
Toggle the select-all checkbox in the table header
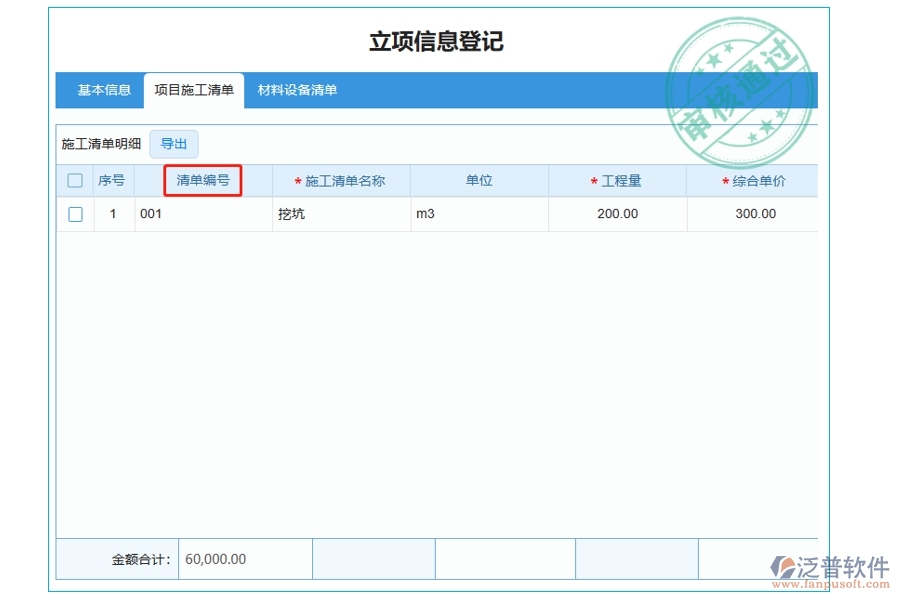pyautogui.click(x=75, y=180)
